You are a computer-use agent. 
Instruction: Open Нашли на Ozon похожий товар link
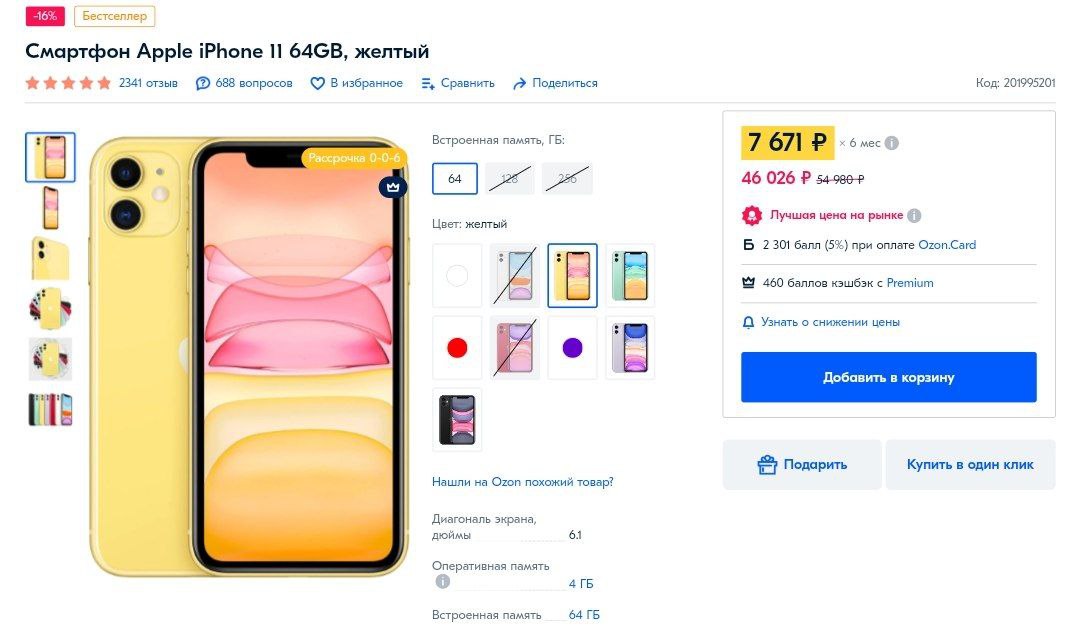point(523,482)
